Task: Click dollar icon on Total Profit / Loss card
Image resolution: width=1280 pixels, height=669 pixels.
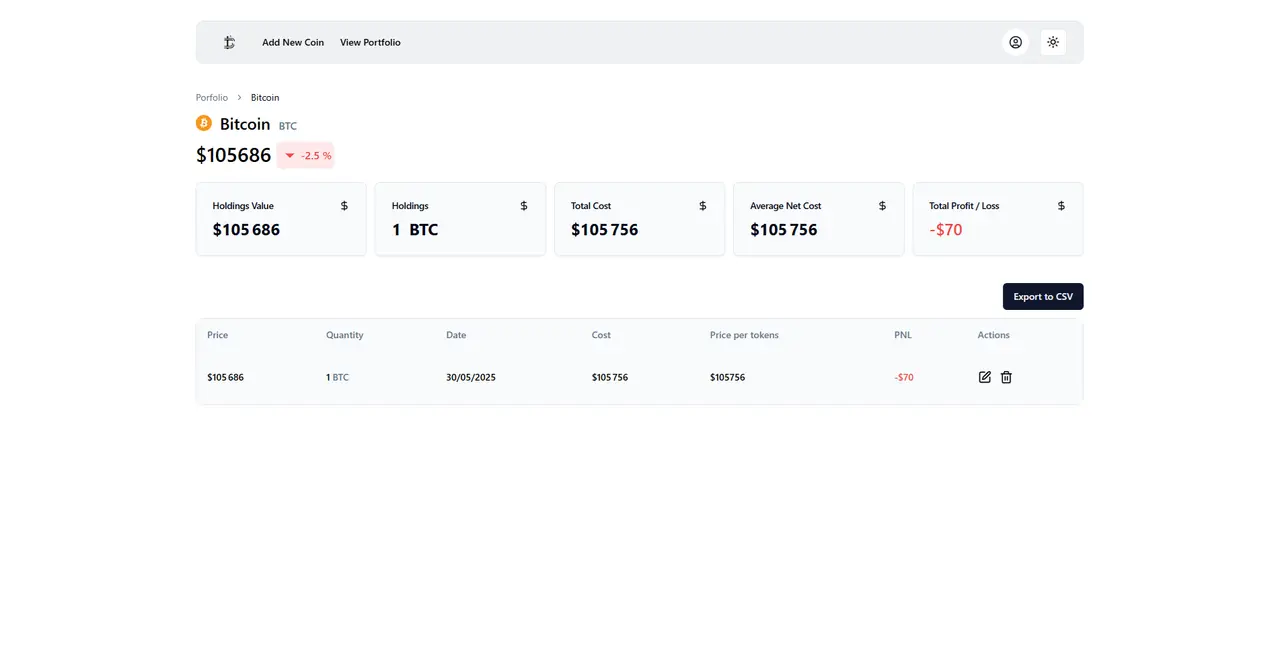Action: point(1061,206)
